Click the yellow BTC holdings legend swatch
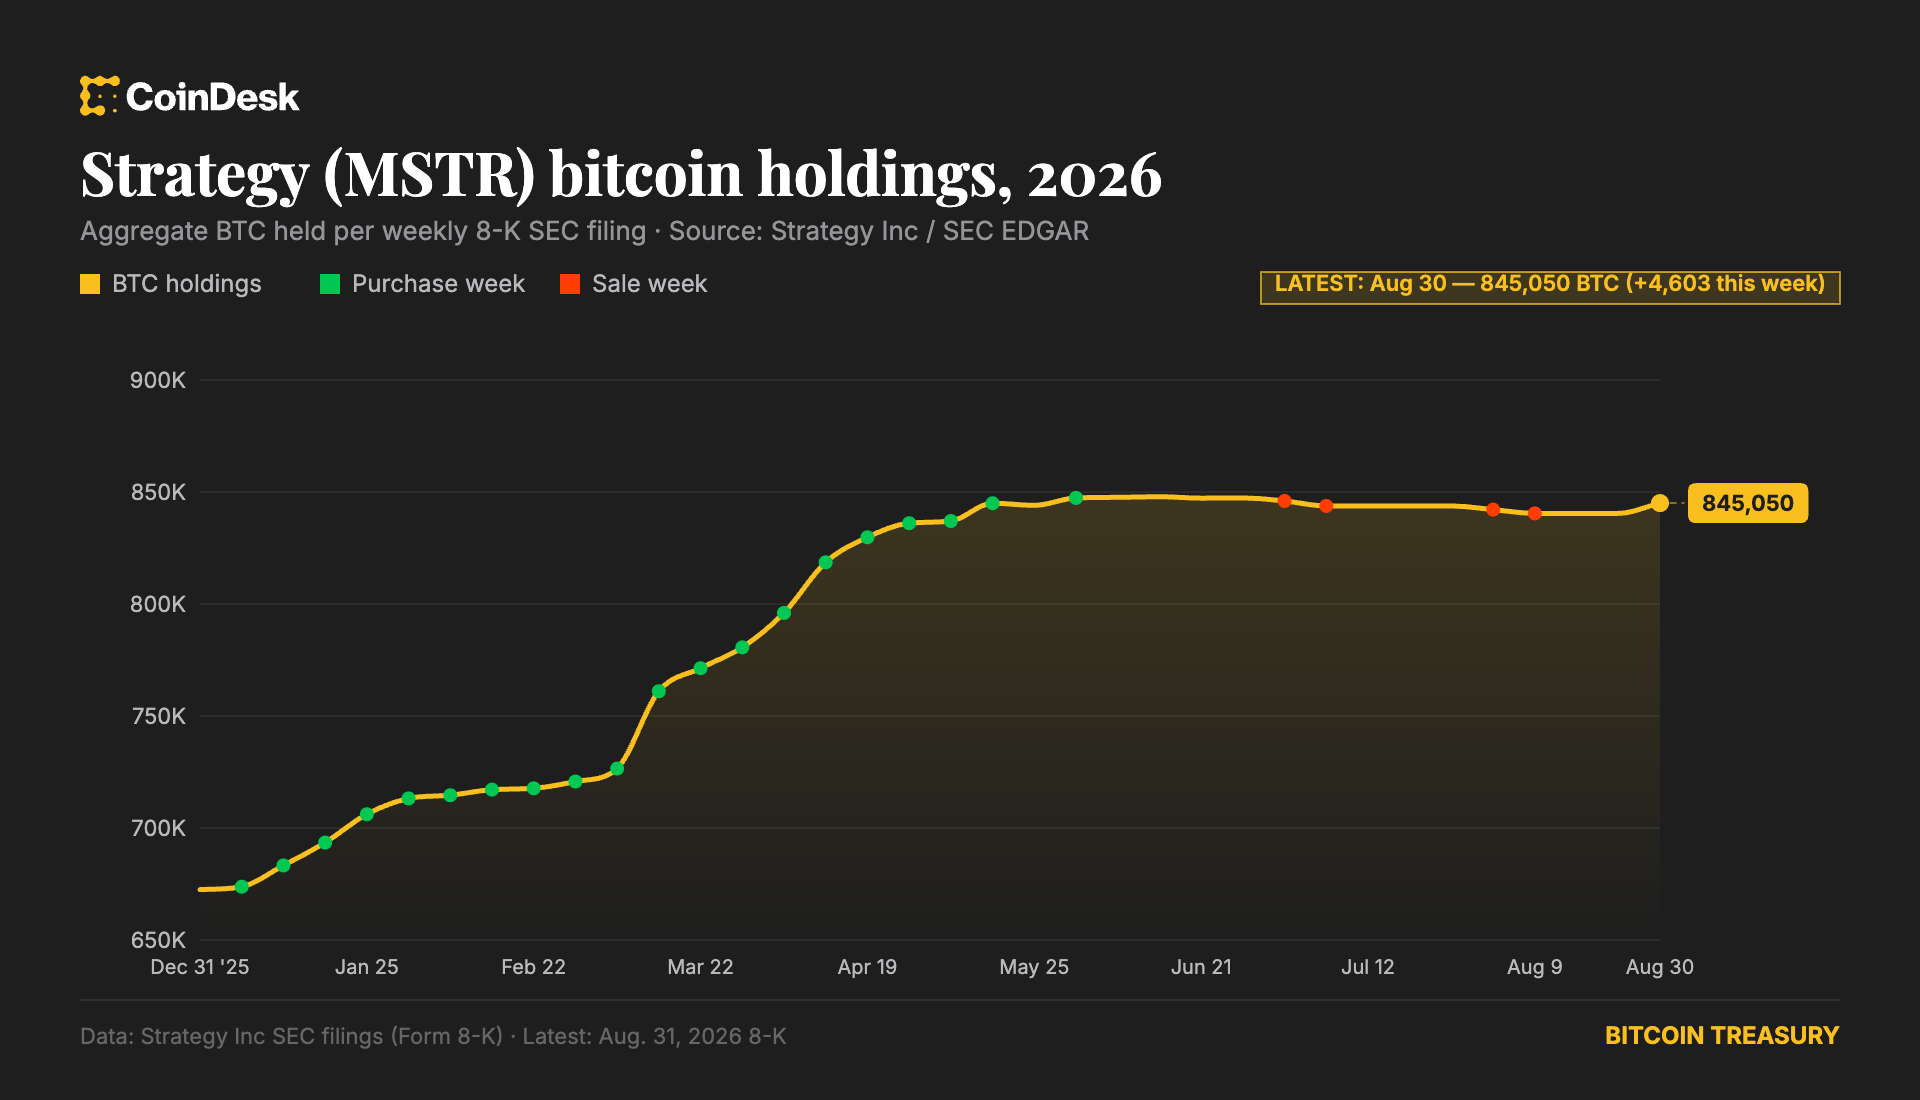Image resolution: width=1920 pixels, height=1100 pixels. point(90,284)
